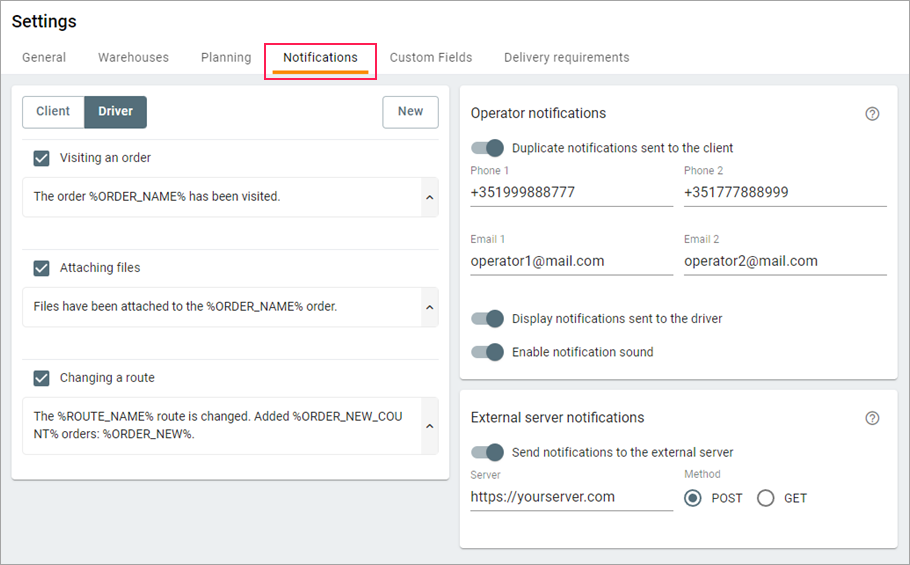The image size is (910, 565).
Task: Disable the Enable notification sound switch
Action: (488, 352)
